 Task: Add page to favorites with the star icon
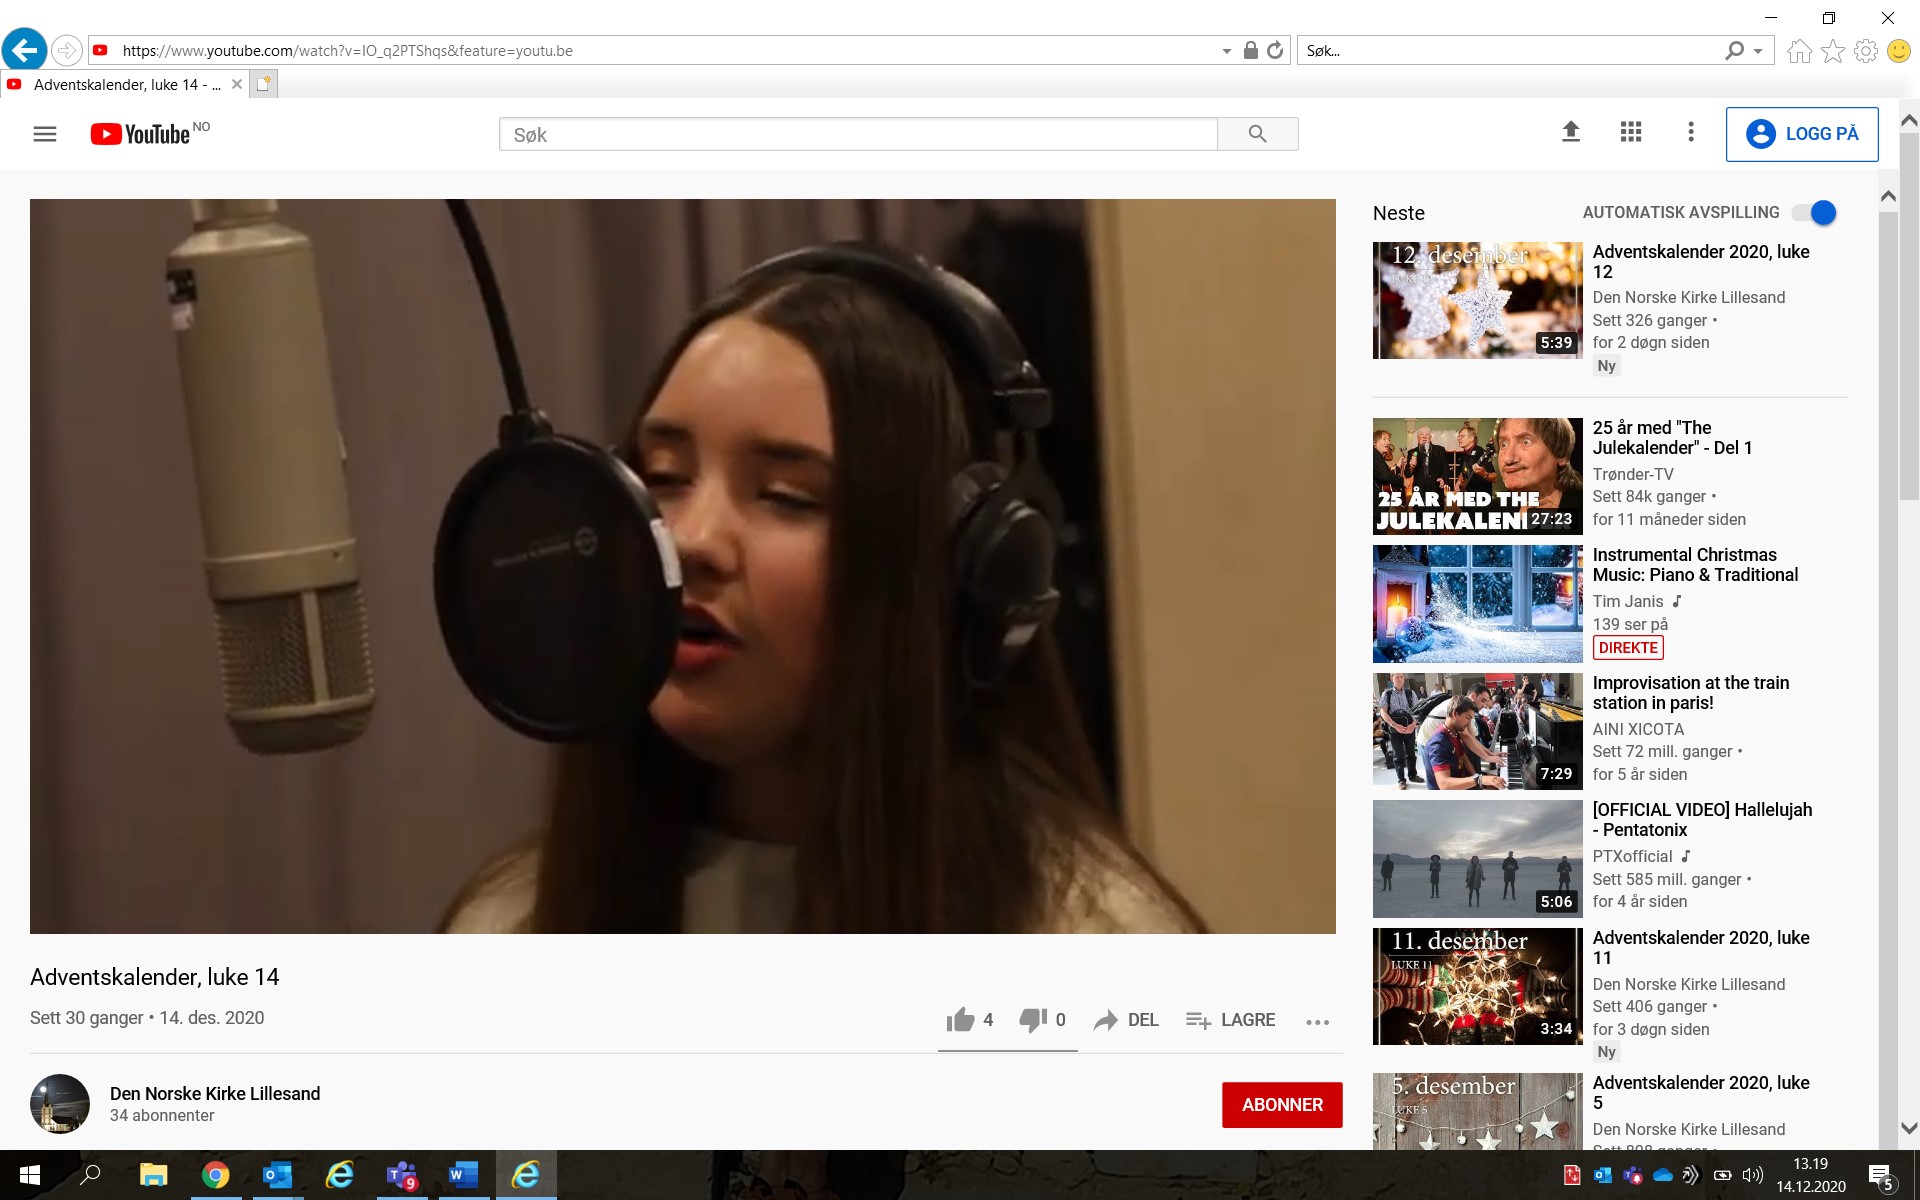pos(1833,50)
